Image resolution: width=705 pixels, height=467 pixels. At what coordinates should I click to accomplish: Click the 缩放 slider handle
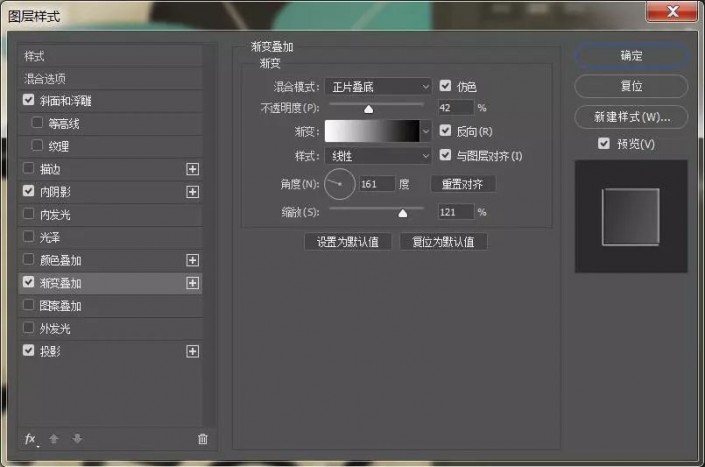point(403,213)
